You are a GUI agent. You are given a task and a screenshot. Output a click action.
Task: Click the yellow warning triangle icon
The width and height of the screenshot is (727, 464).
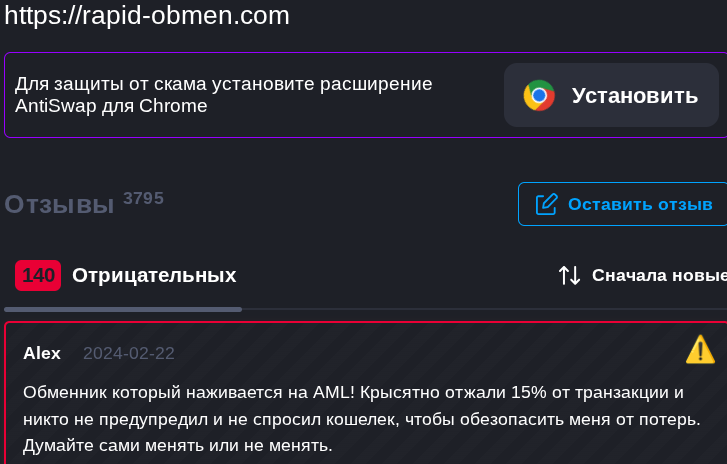(x=700, y=349)
